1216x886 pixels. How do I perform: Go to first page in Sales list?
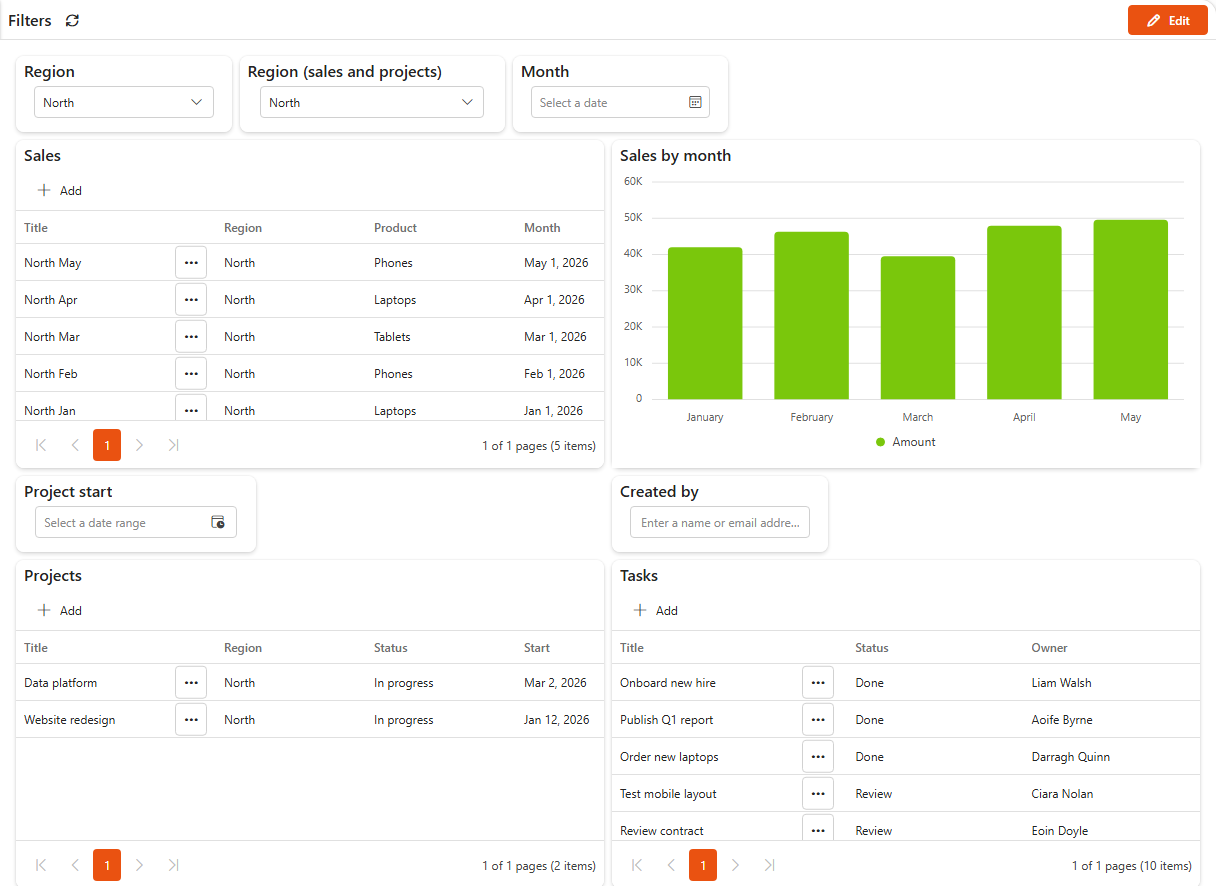[x=41, y=445]
